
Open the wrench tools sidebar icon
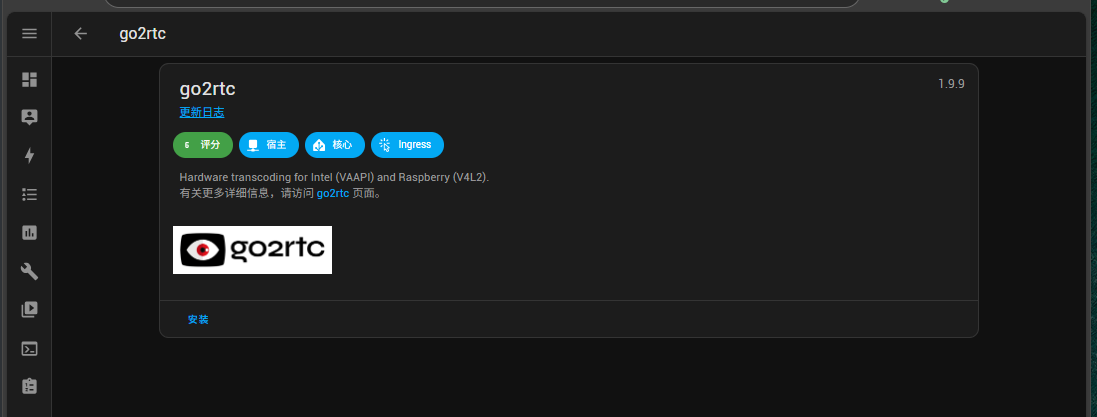pyautogui.click(x=29, y=271)
